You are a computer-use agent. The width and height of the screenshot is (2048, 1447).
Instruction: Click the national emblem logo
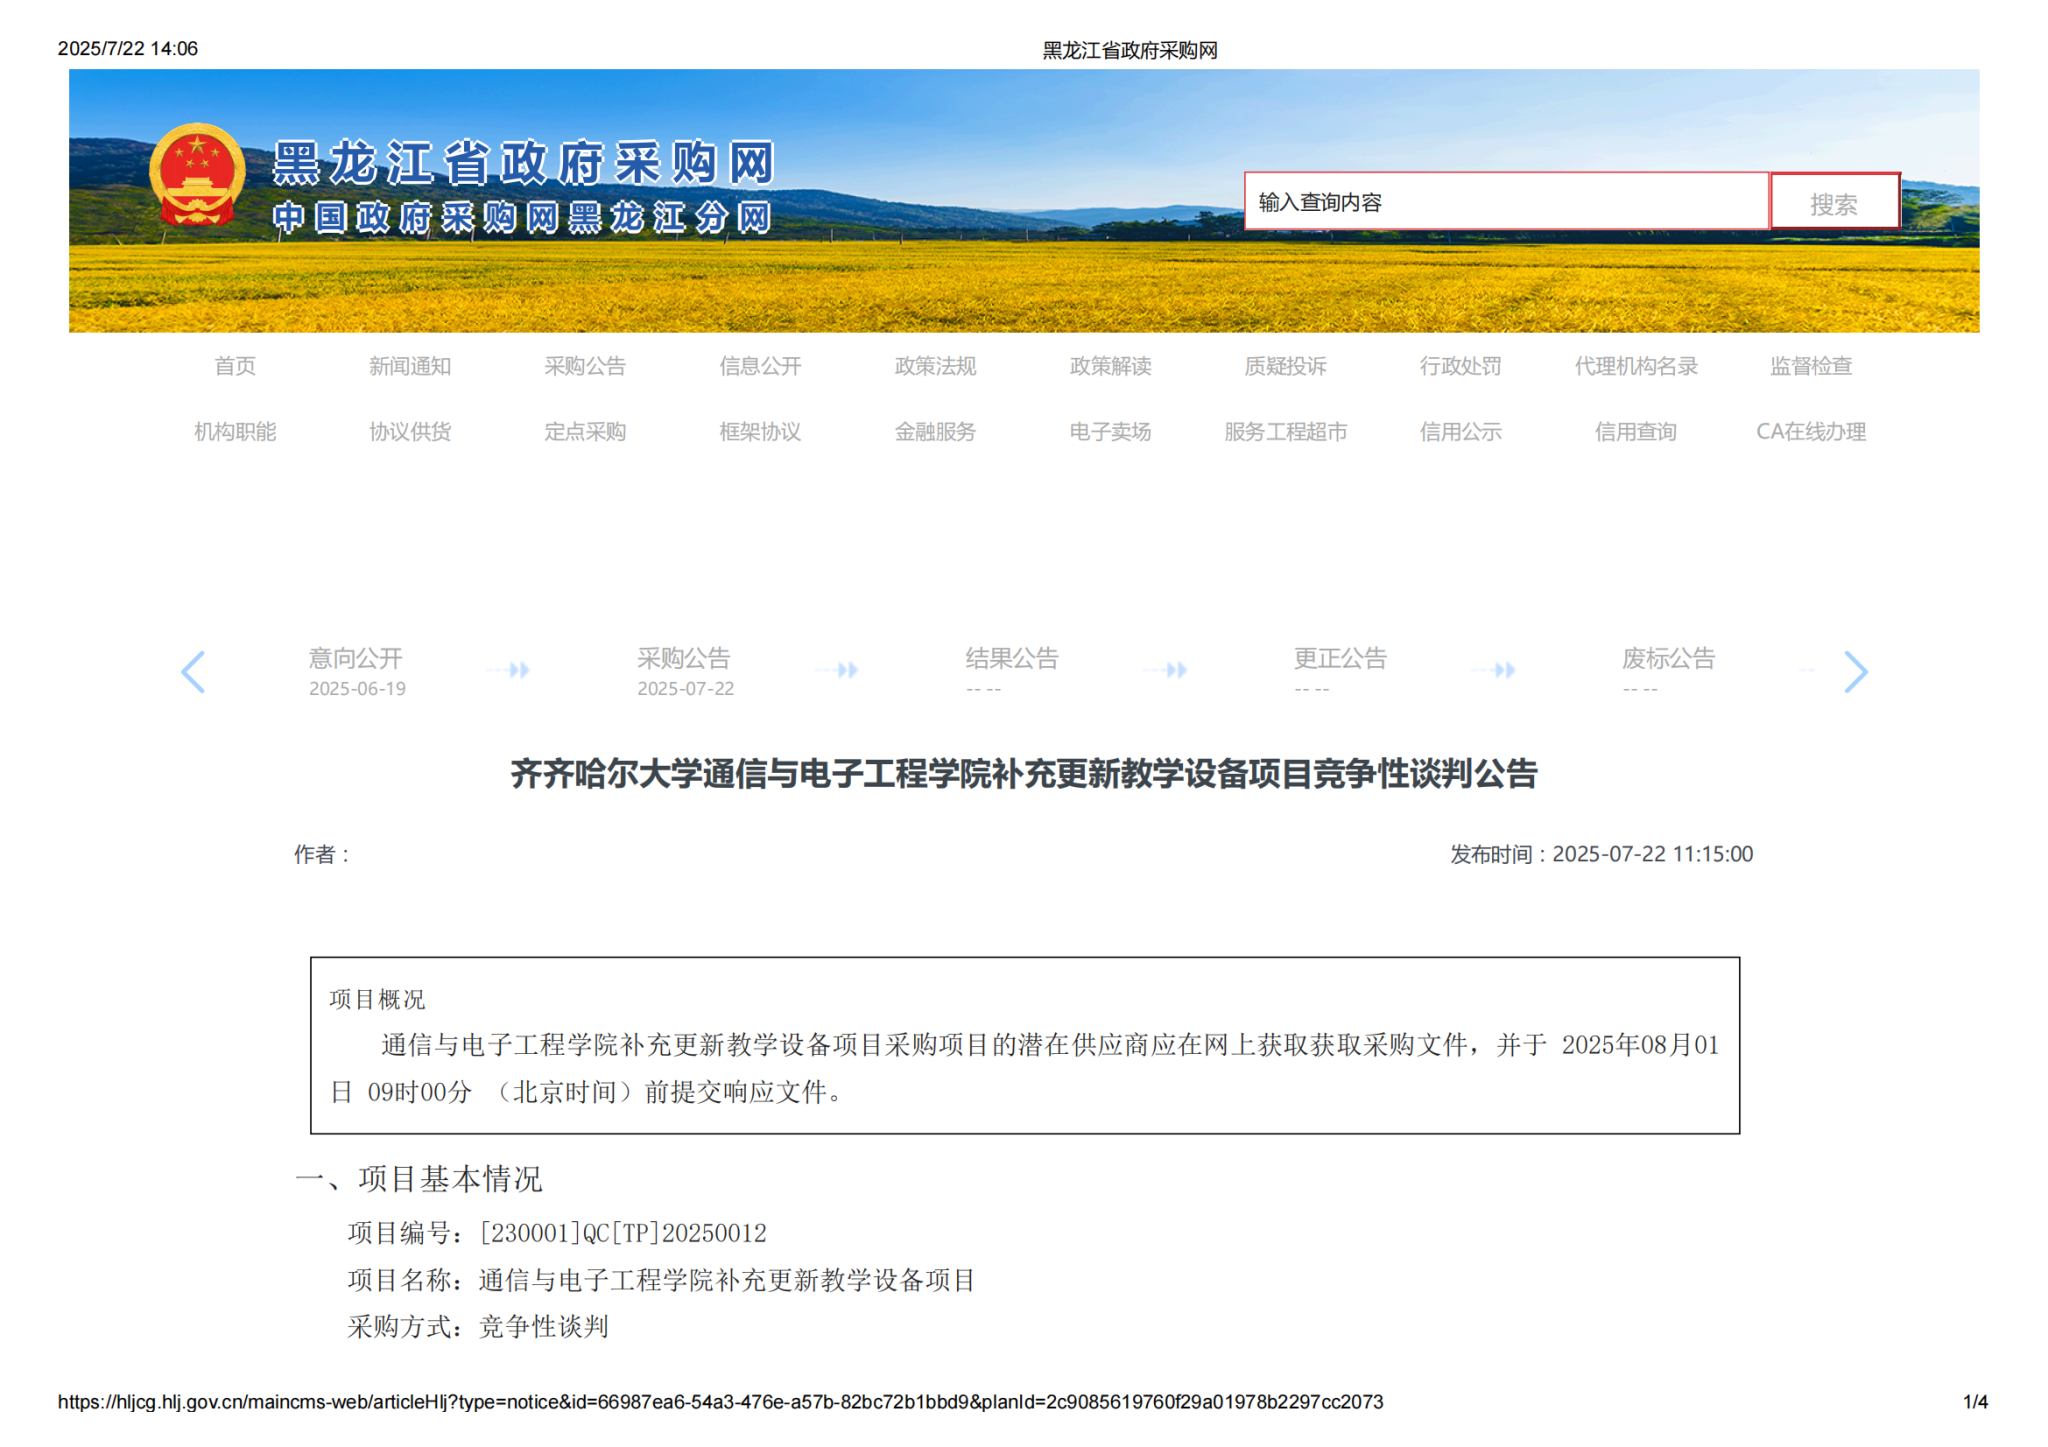coord(197,175)
